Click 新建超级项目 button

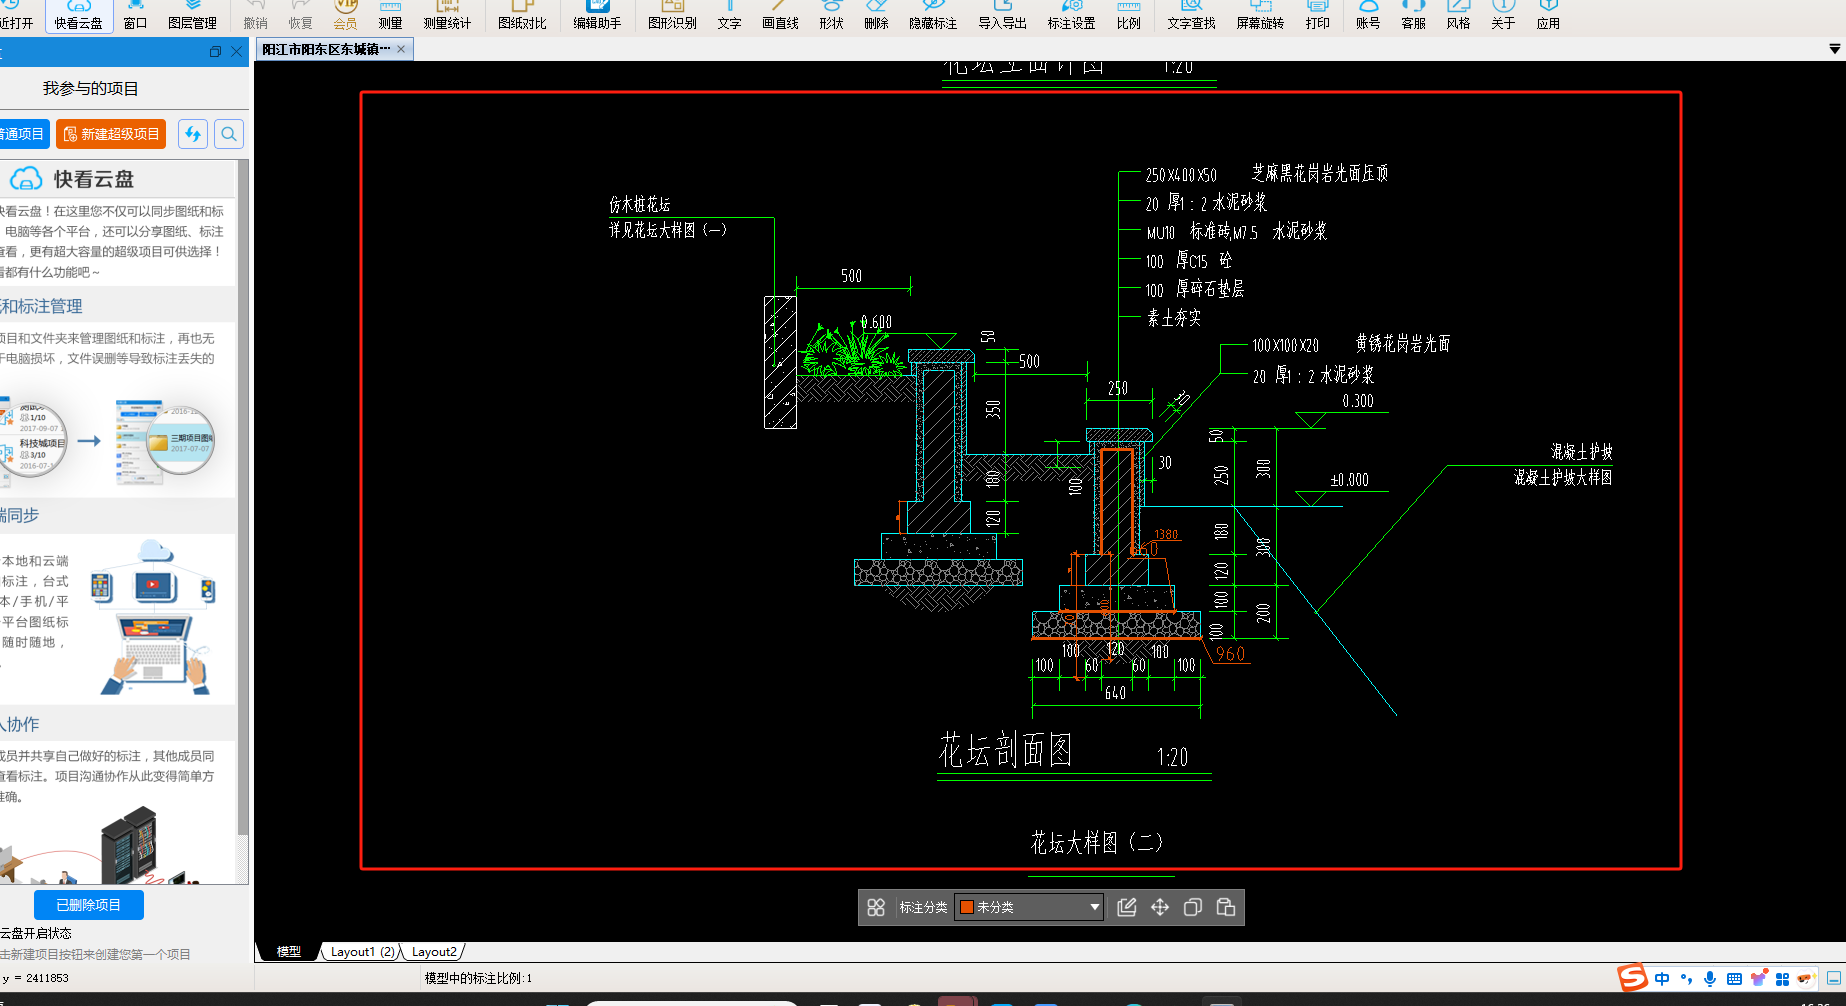(111, 134)
